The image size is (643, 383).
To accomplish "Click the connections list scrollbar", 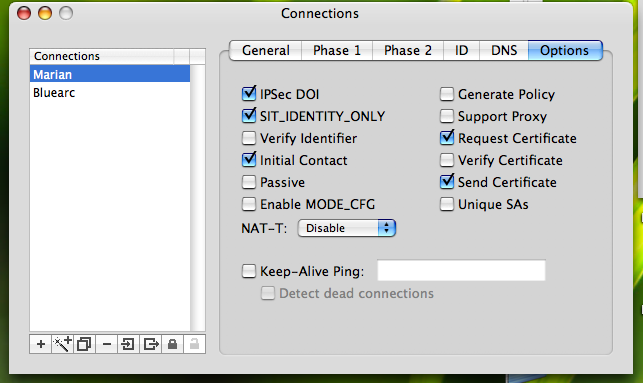I will 198,197.
